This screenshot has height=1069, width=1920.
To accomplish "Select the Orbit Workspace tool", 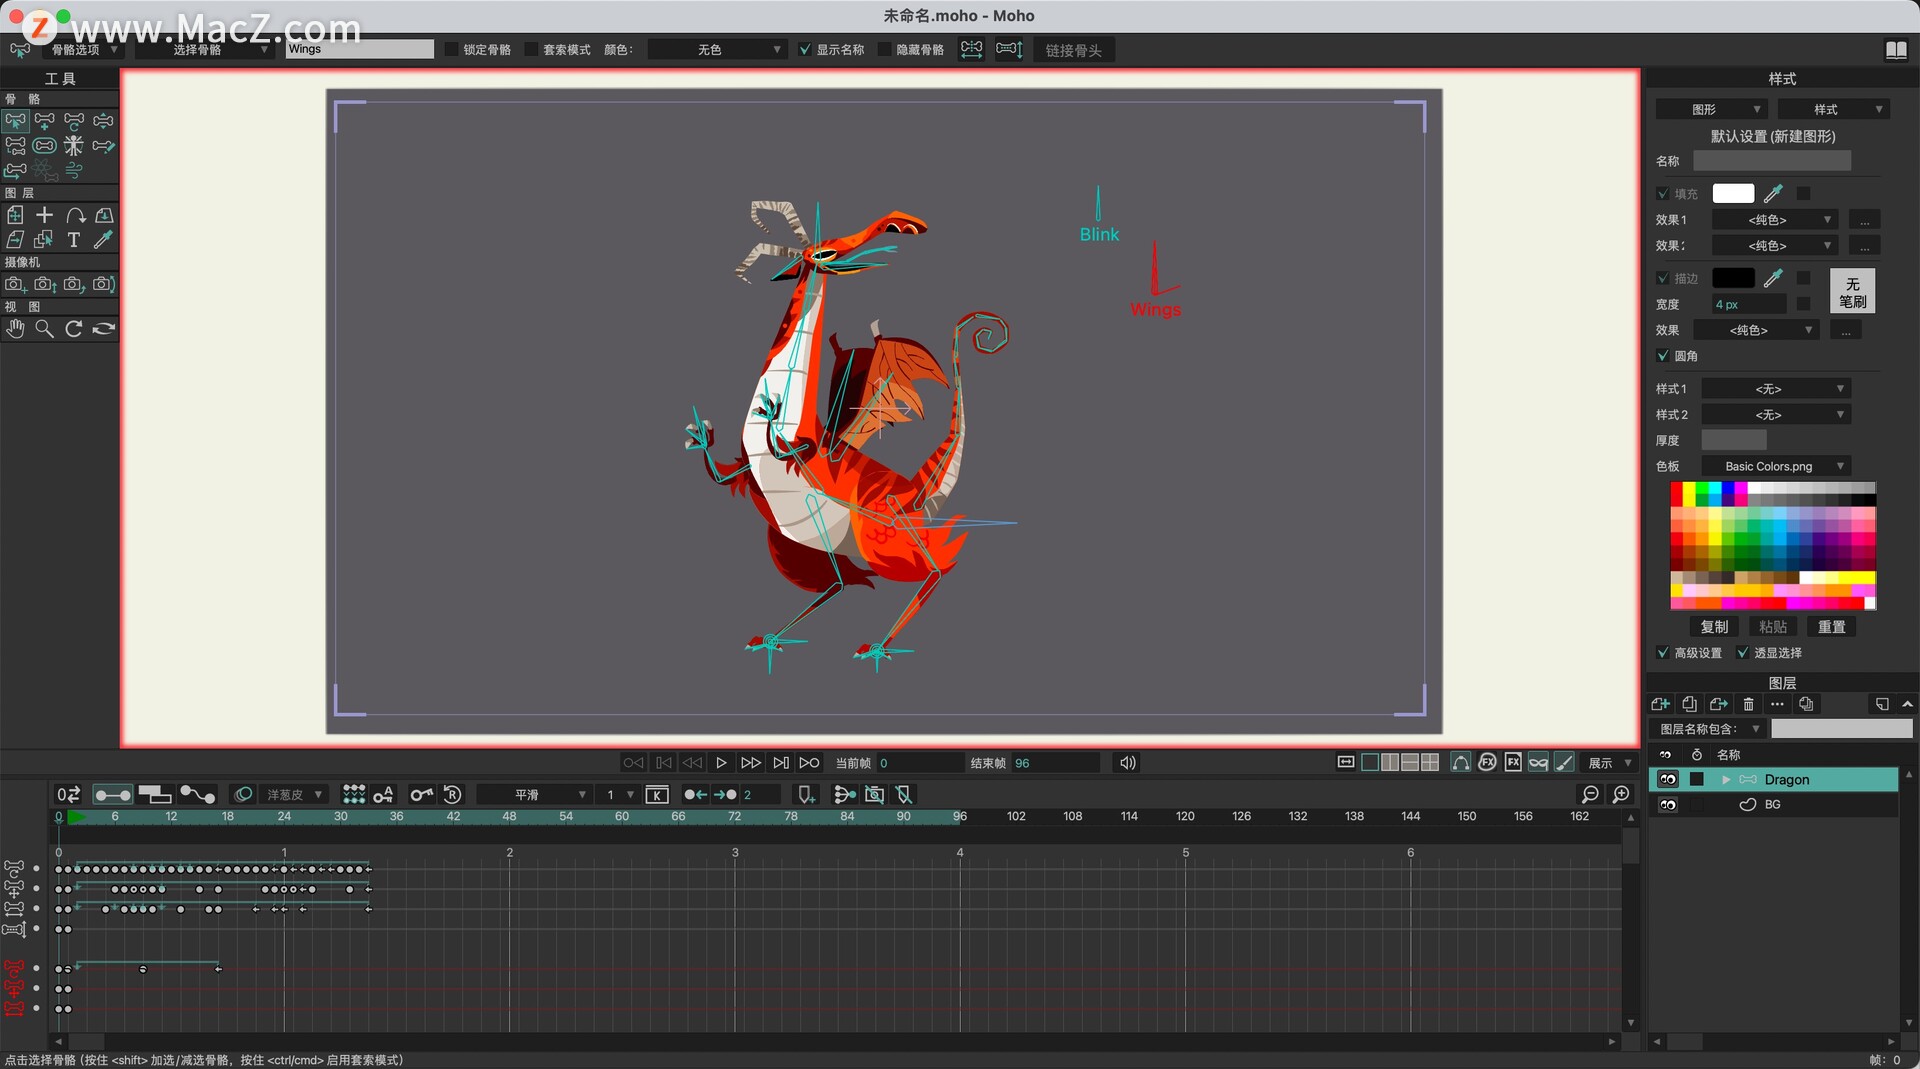I will [x=104, y=328].
